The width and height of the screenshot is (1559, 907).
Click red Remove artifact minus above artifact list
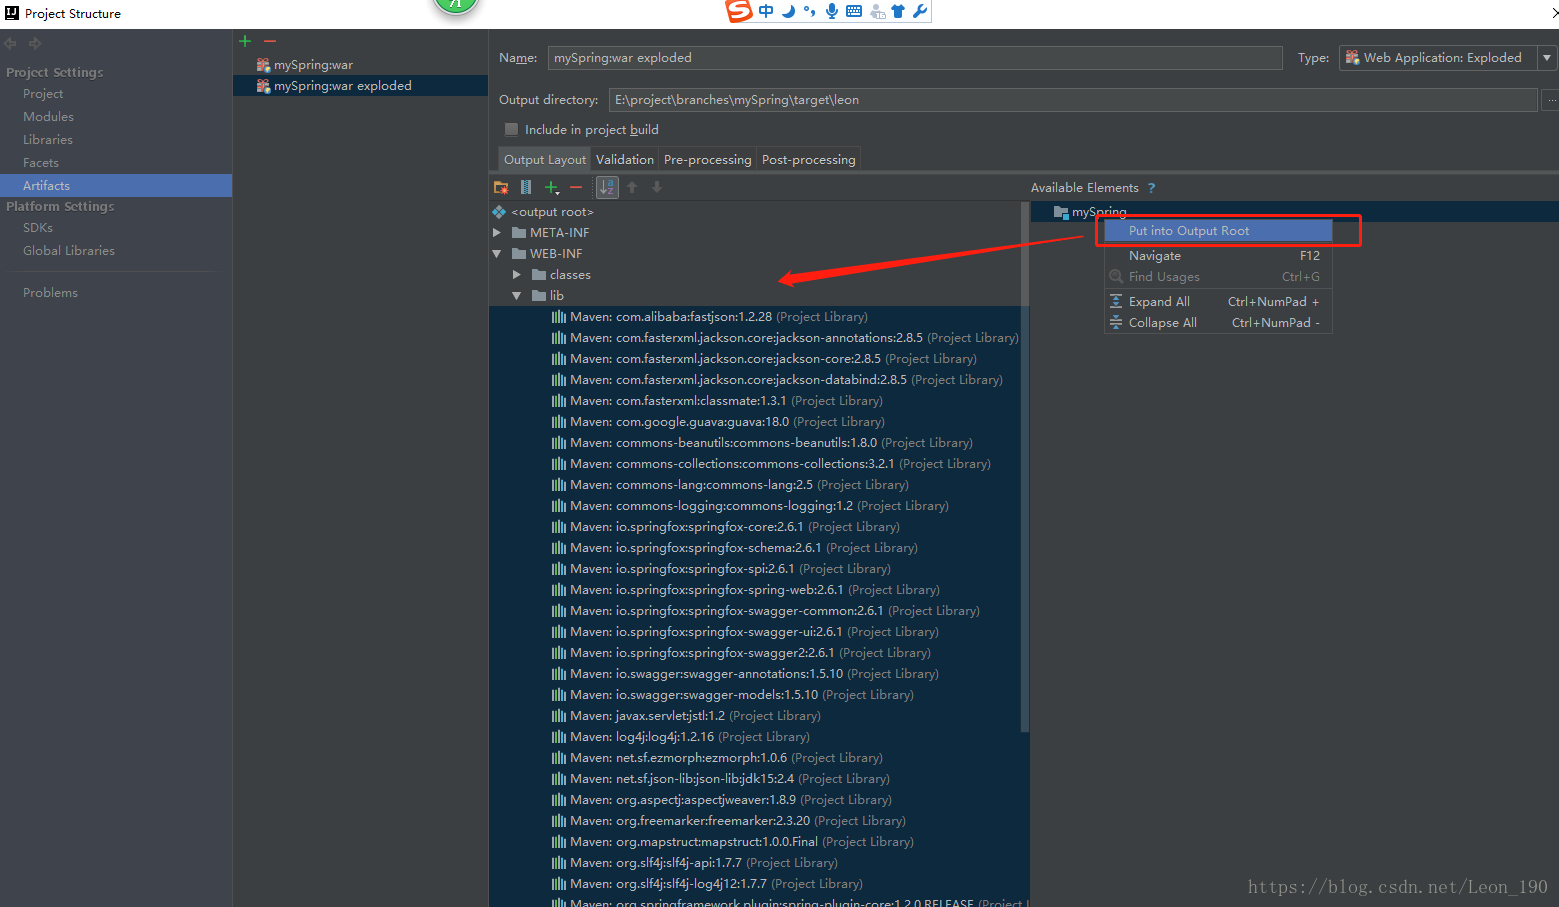270,41
